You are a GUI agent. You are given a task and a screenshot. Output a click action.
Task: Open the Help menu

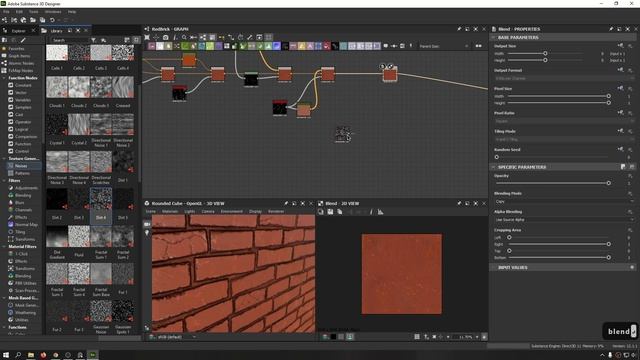point(72,12)
